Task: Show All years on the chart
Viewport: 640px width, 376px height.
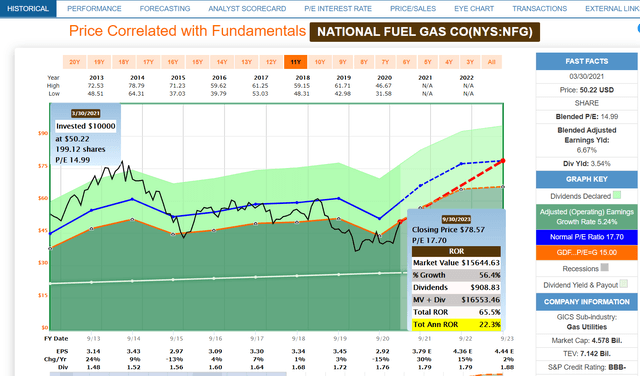Action: pyautogui.click(x=491, y=62)
